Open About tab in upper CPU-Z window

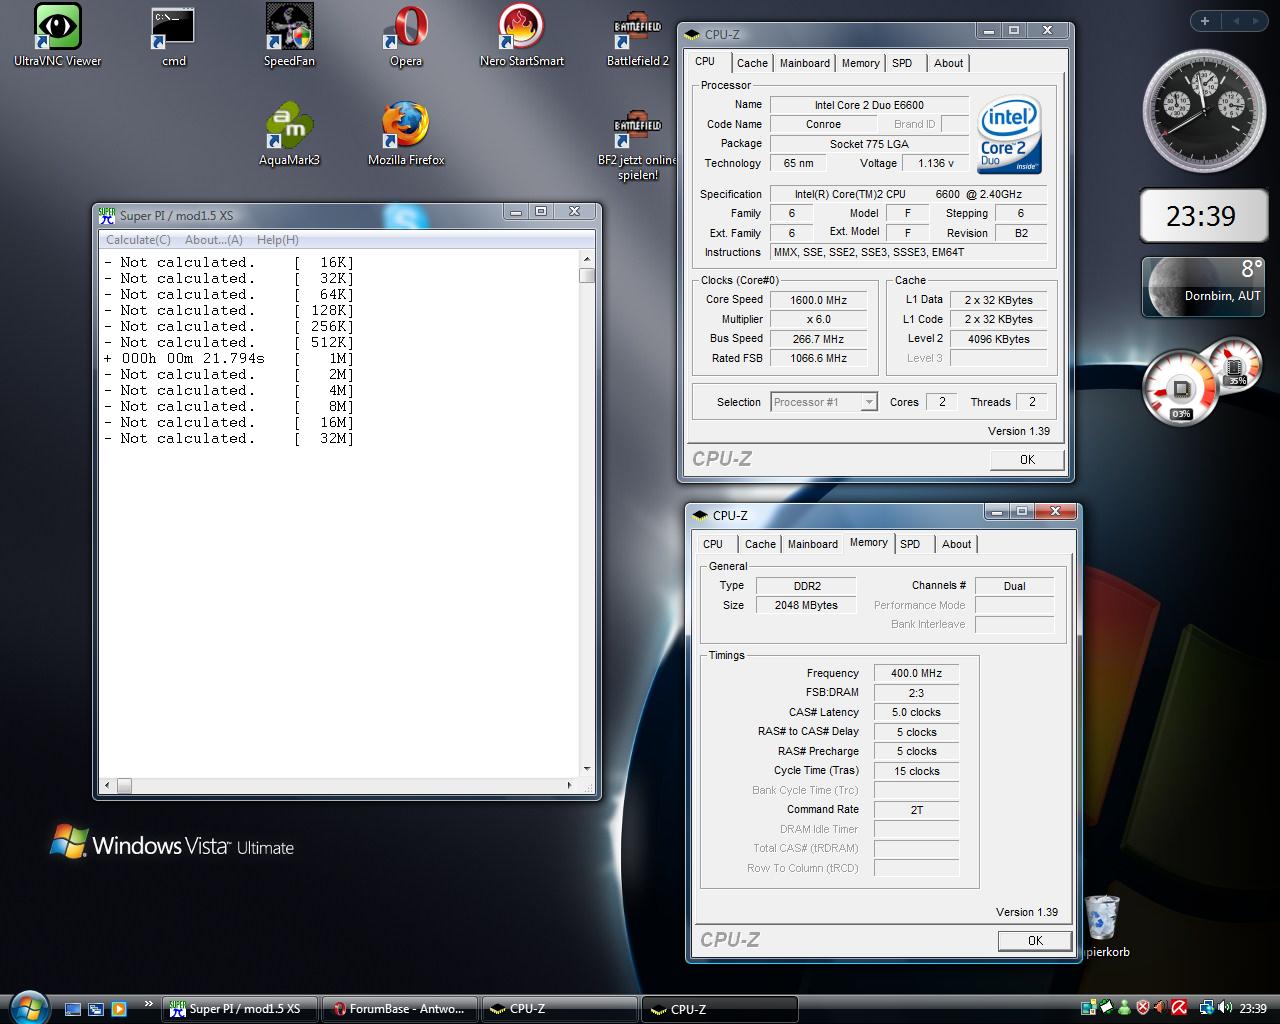pyautogui.click(x=948, y=63)
